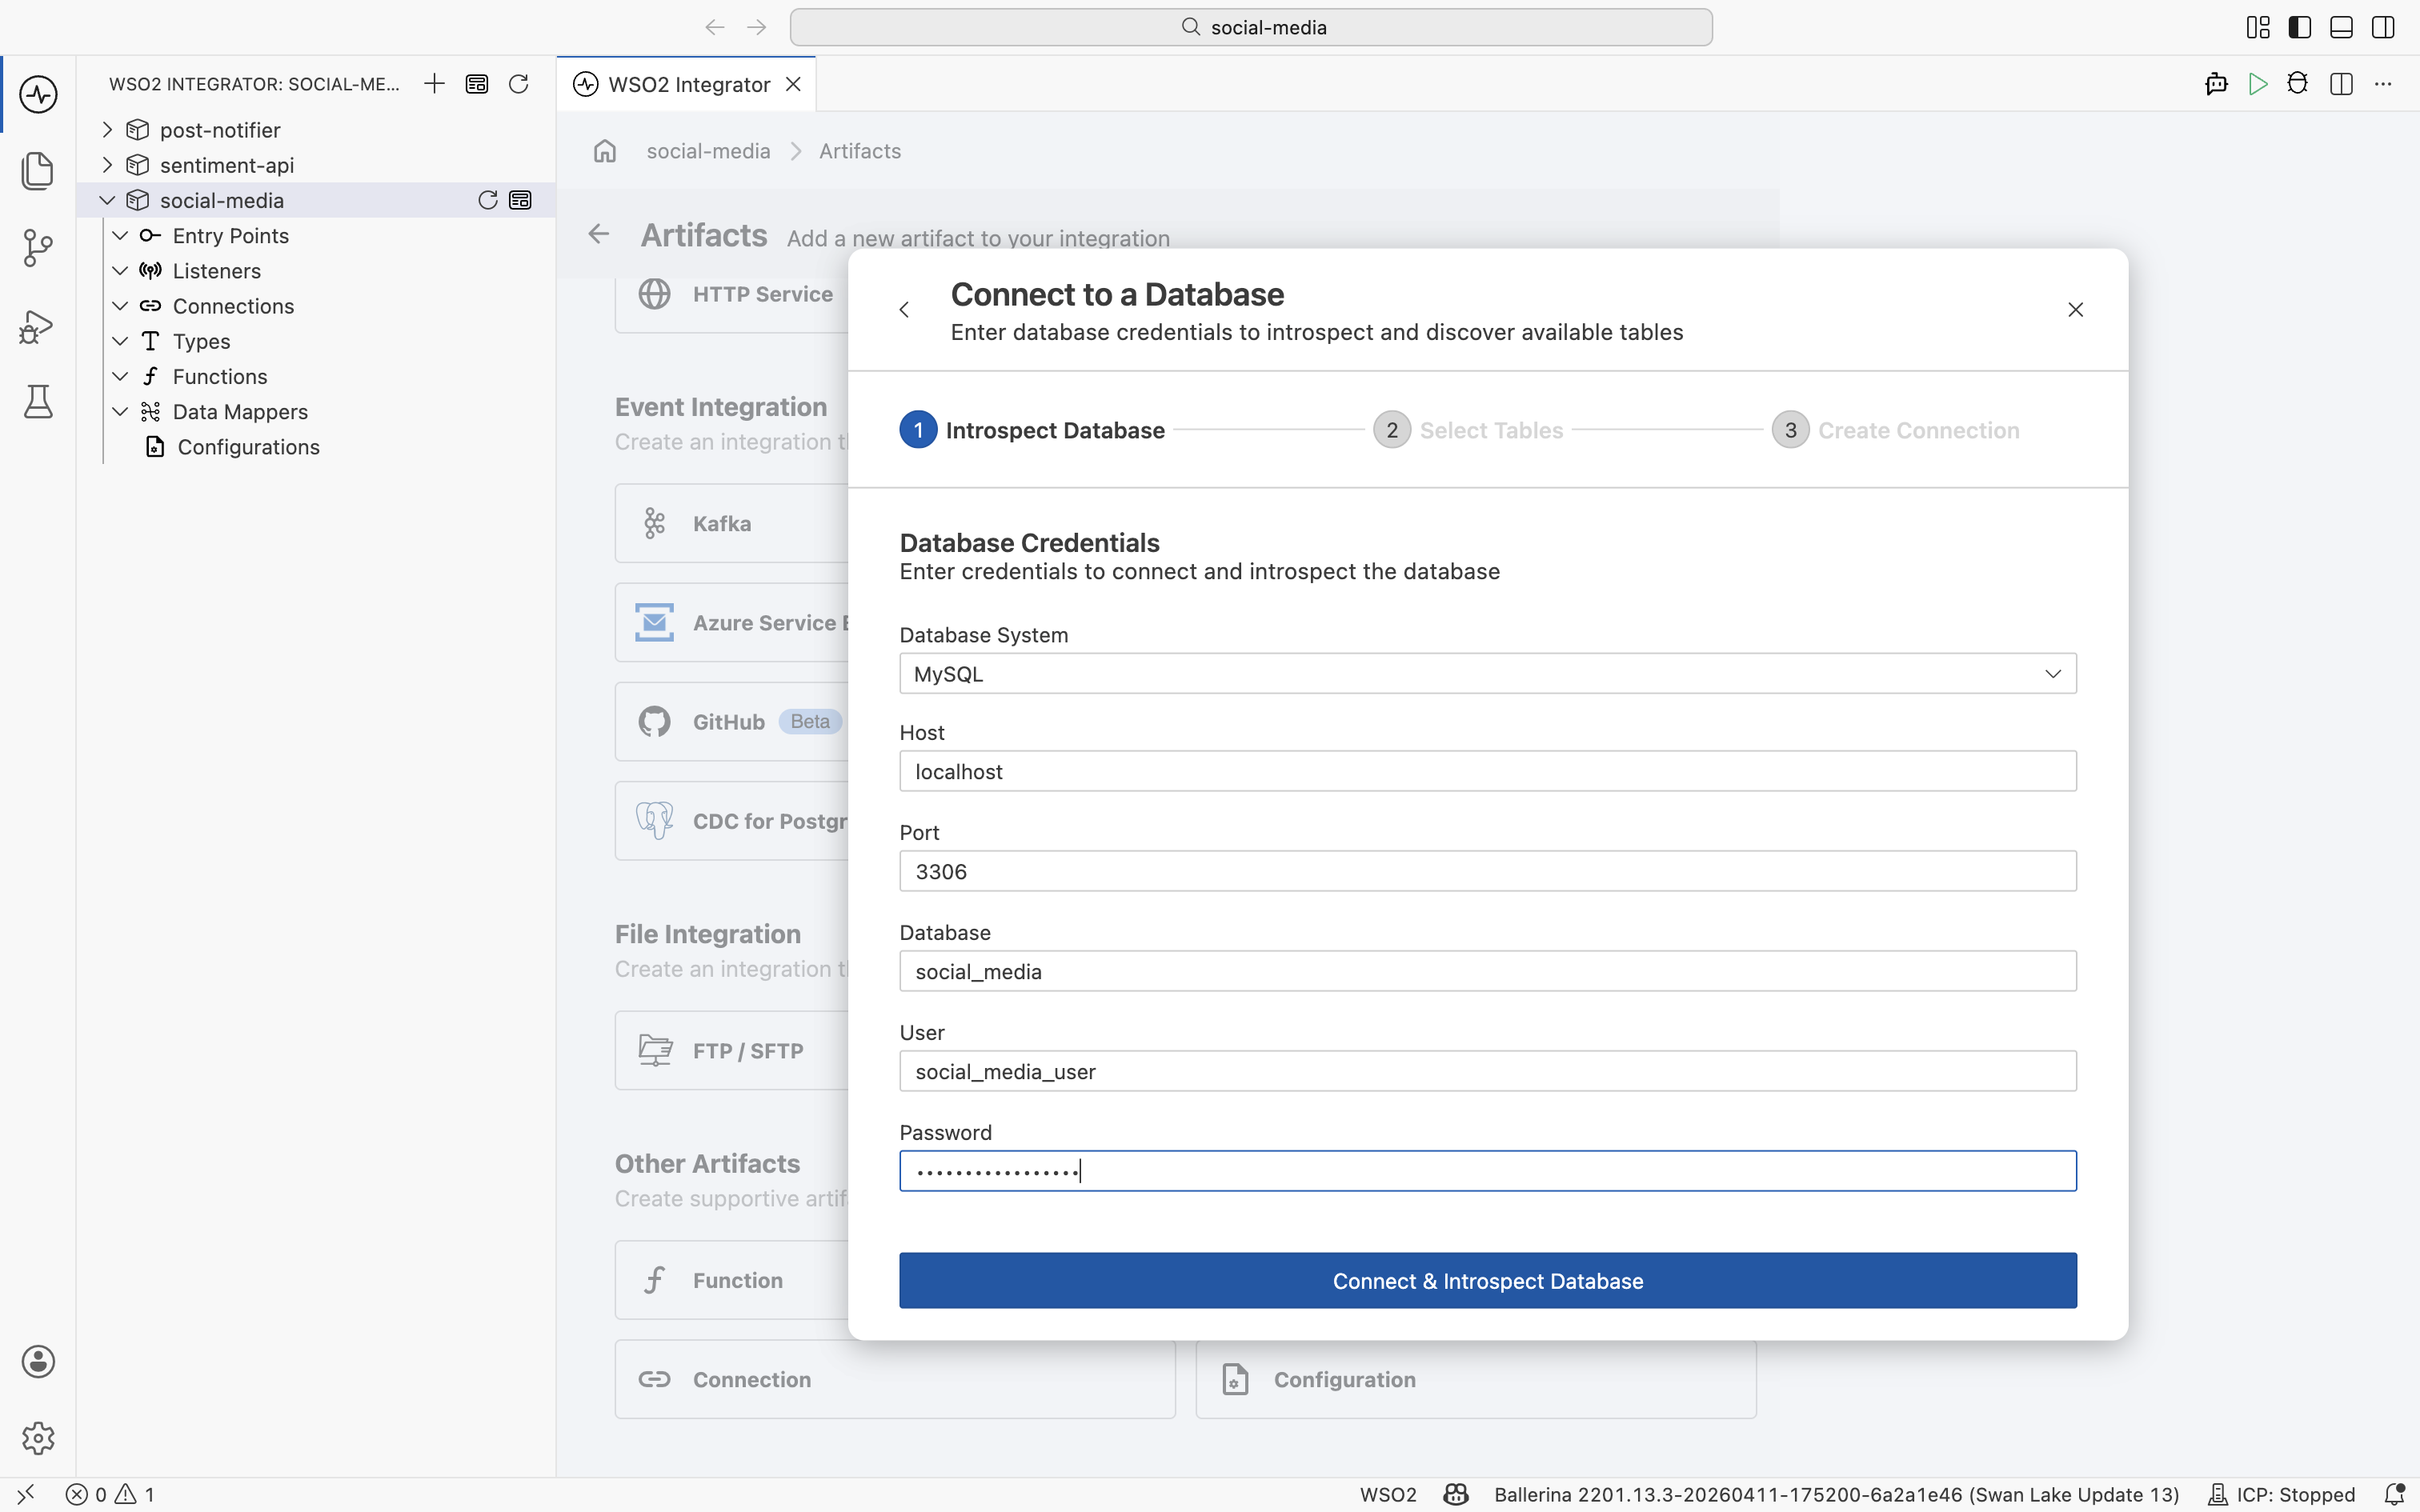Click errors and warnings count in status bar
Viewport: 2420px width, 1512px height.
[x=110, y=1494]
